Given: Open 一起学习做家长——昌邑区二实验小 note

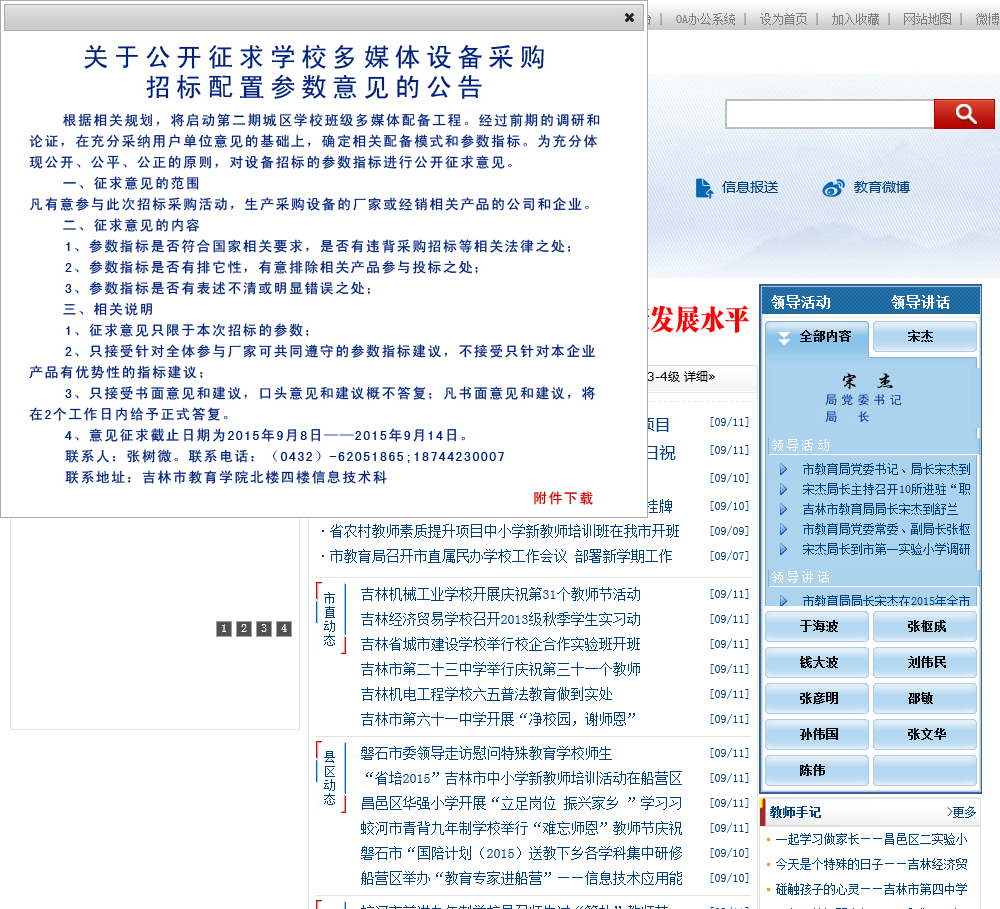Looking at the screenshot, I should 871,839.
